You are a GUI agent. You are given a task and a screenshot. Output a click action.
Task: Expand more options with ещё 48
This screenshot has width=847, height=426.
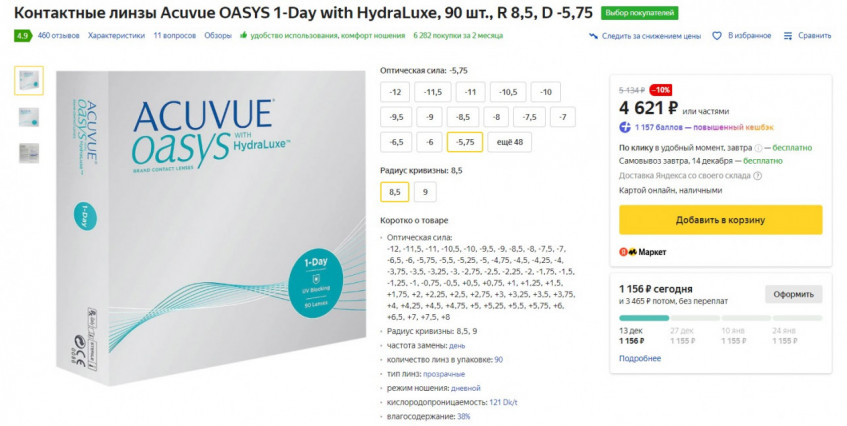(509, 143)
